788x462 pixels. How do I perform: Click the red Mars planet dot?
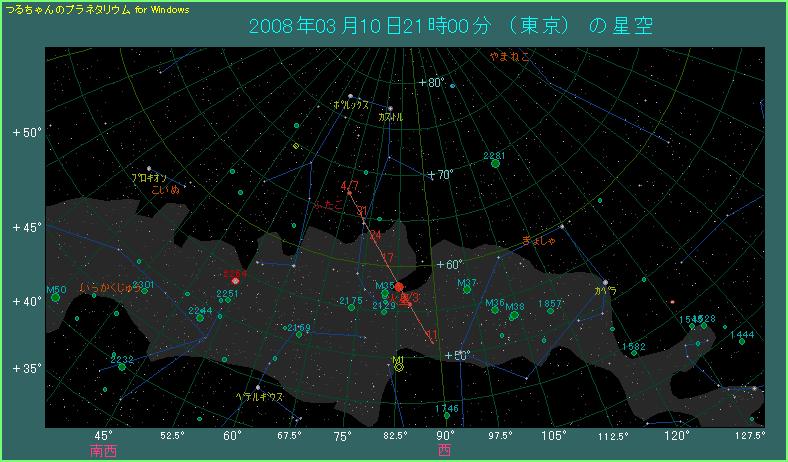point(399,287)
